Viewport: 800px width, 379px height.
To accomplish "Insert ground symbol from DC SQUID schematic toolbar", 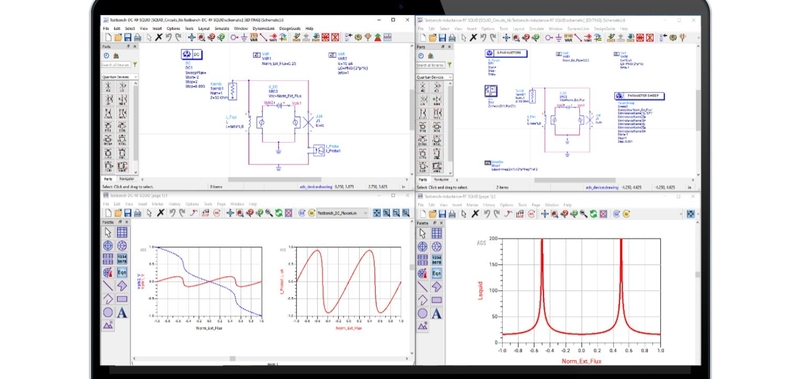I will pos(244,37).
